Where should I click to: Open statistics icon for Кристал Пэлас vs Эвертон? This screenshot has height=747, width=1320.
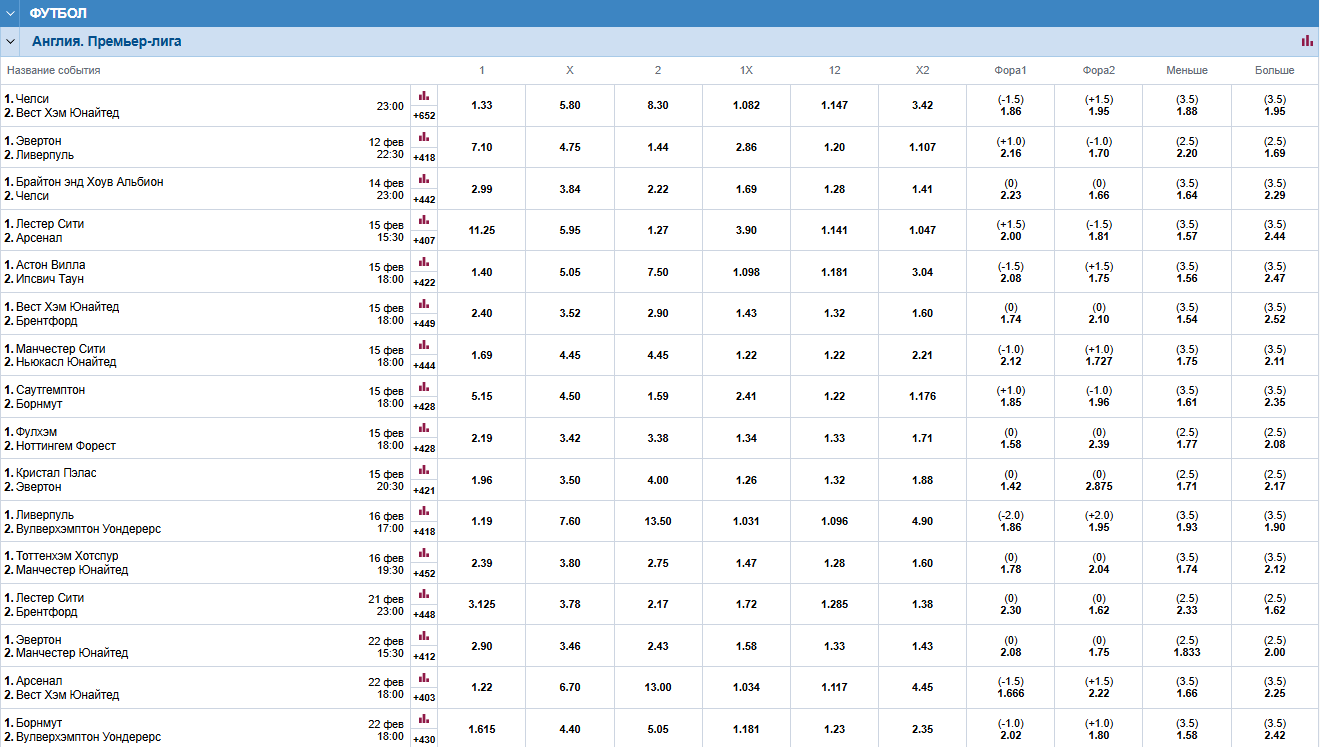pos(424,470)
